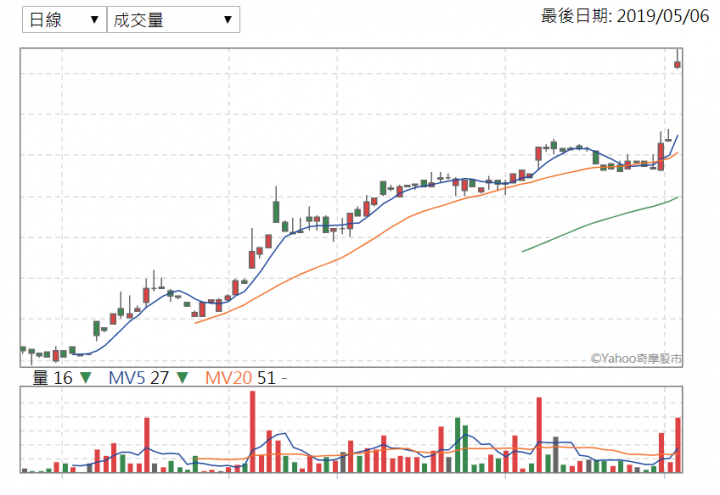Click the green long-term moving average line
Screen dimensions: 720x495
(600, 224)
